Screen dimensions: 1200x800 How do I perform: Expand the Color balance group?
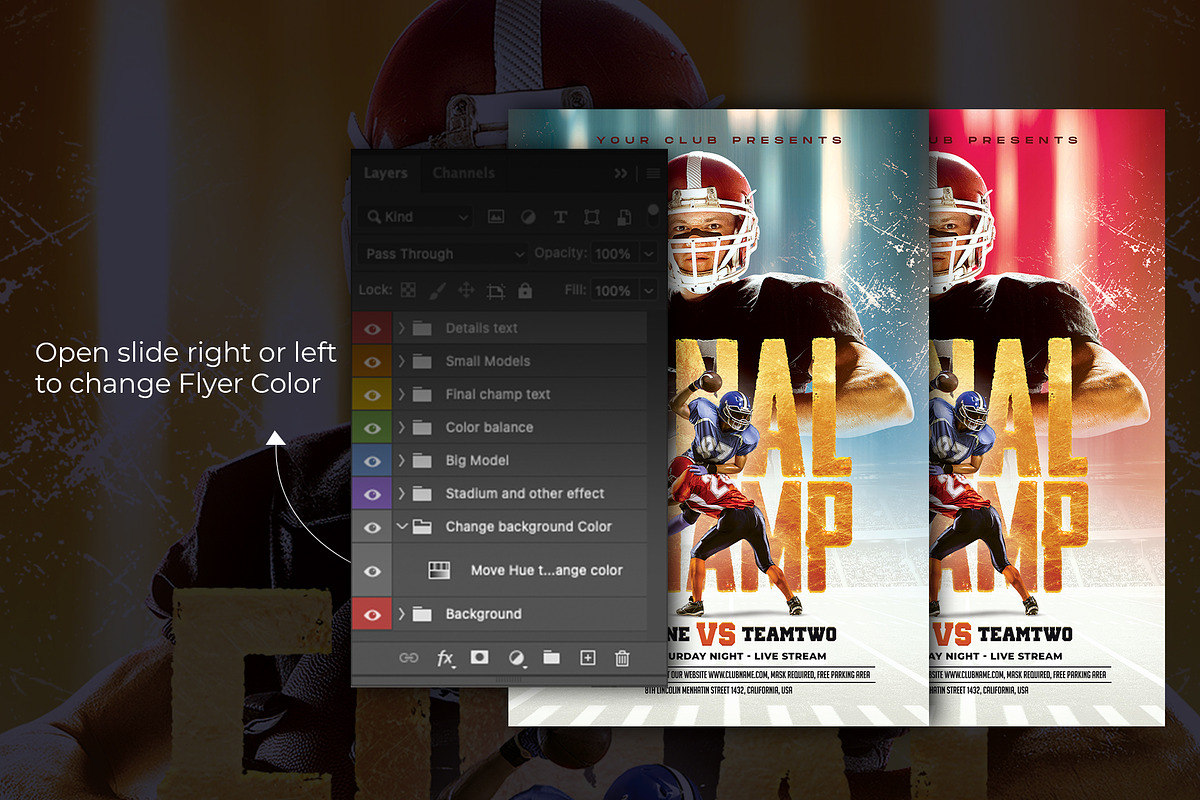(x=401, y=427)
